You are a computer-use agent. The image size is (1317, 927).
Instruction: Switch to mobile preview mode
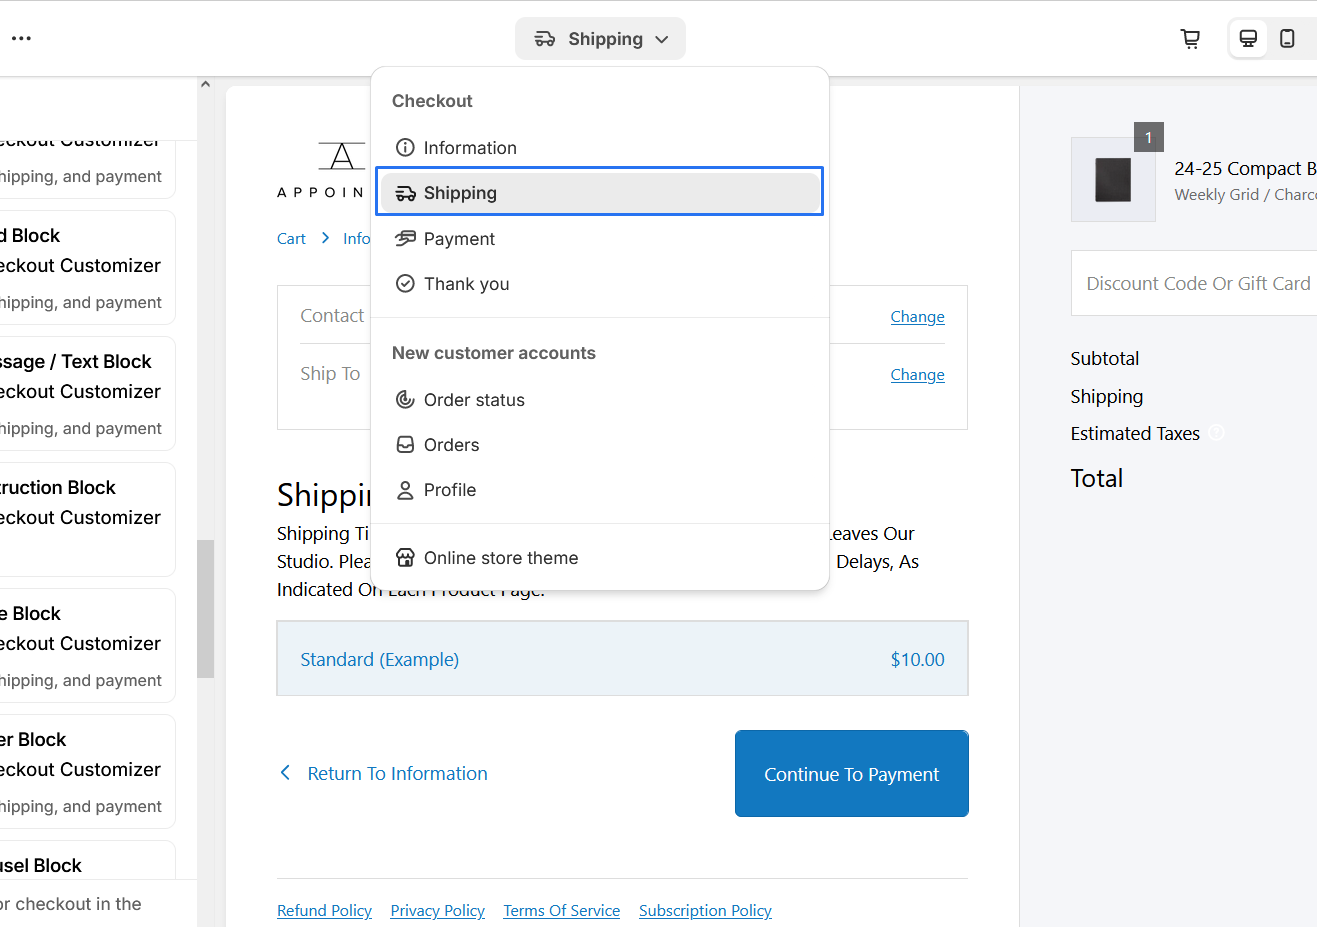click(1287, 39)
